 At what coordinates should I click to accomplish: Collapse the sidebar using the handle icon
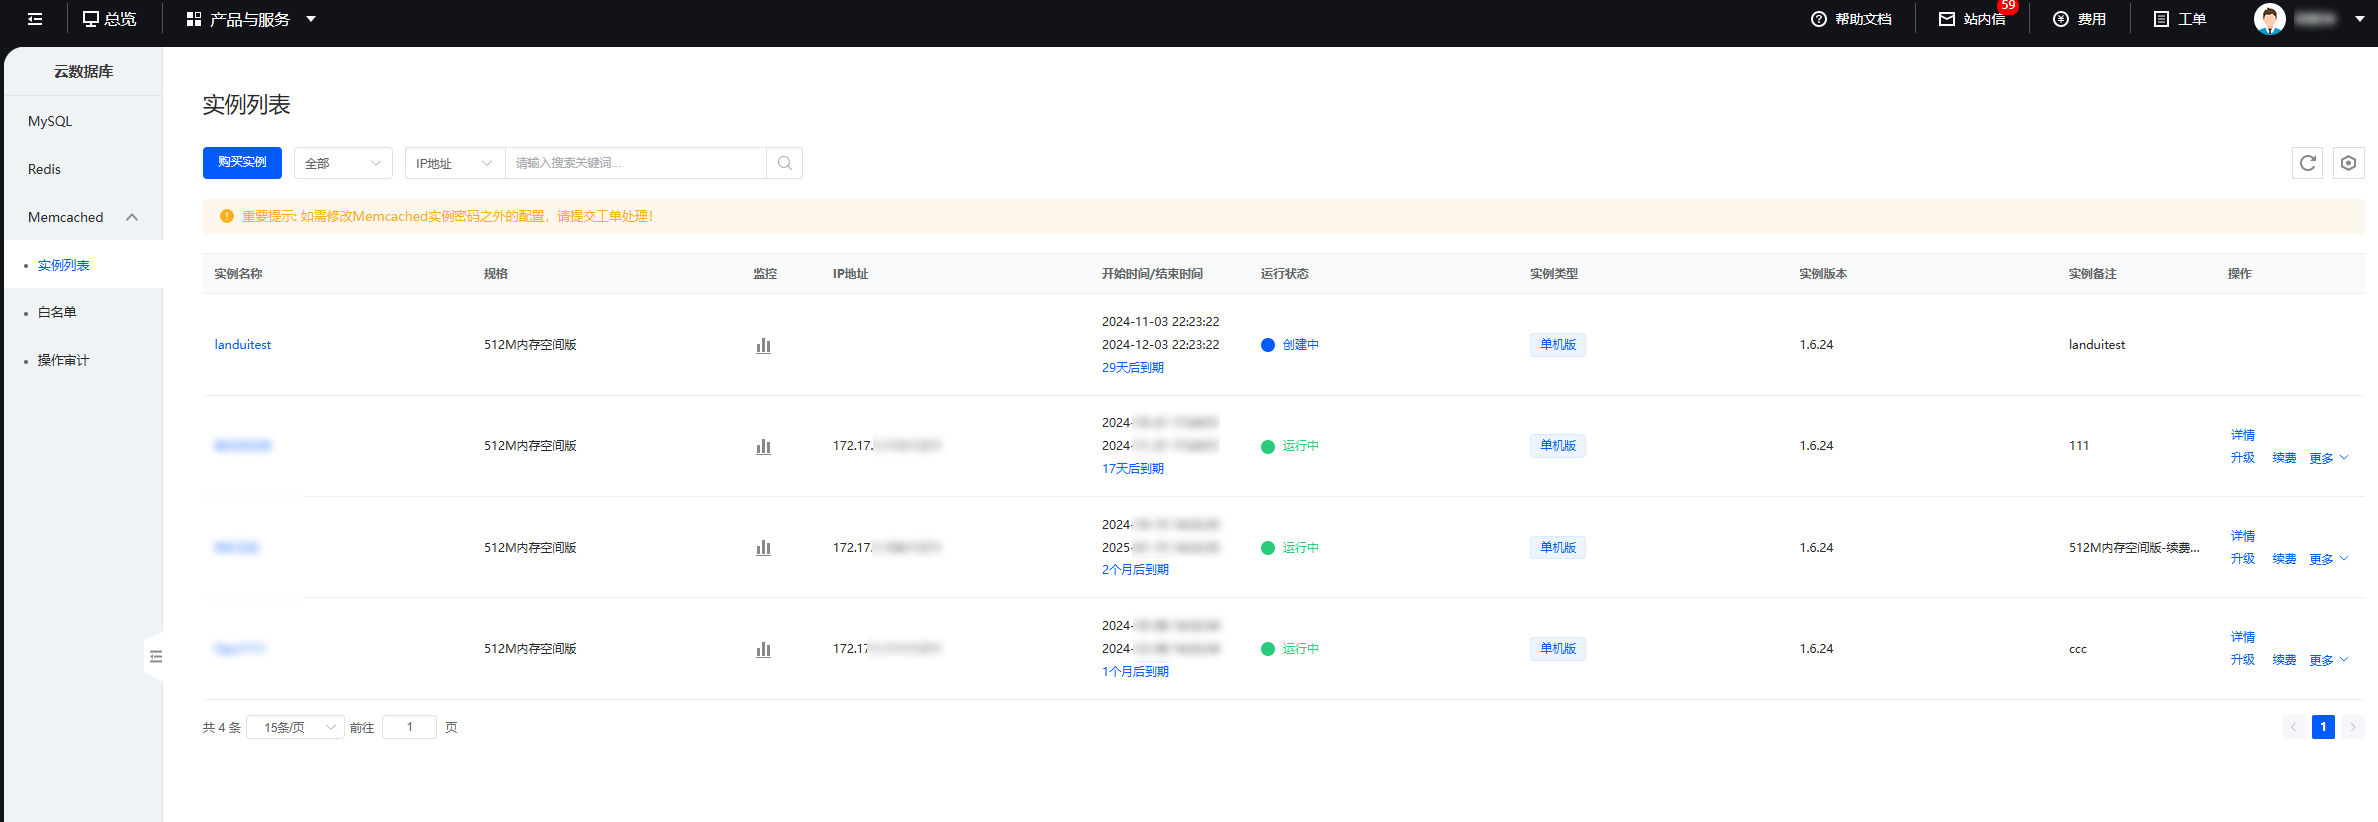point(155,657)
